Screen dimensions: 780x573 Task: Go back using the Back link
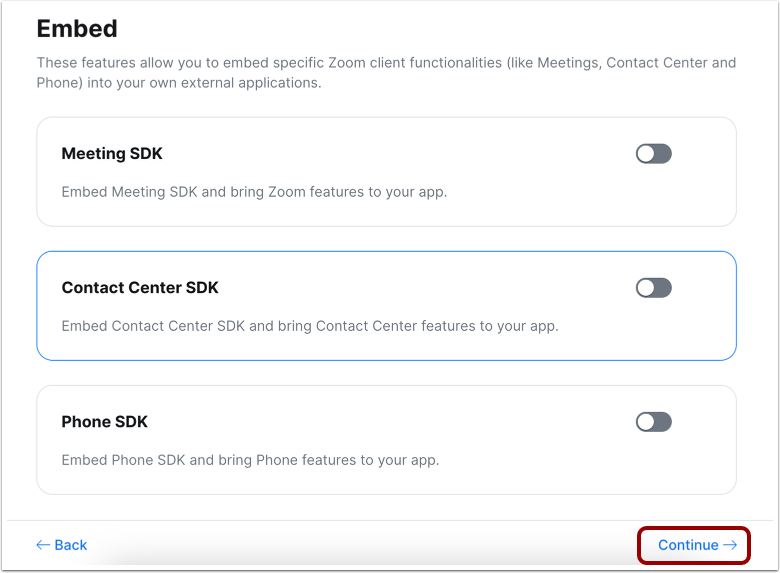coord(62,545)
